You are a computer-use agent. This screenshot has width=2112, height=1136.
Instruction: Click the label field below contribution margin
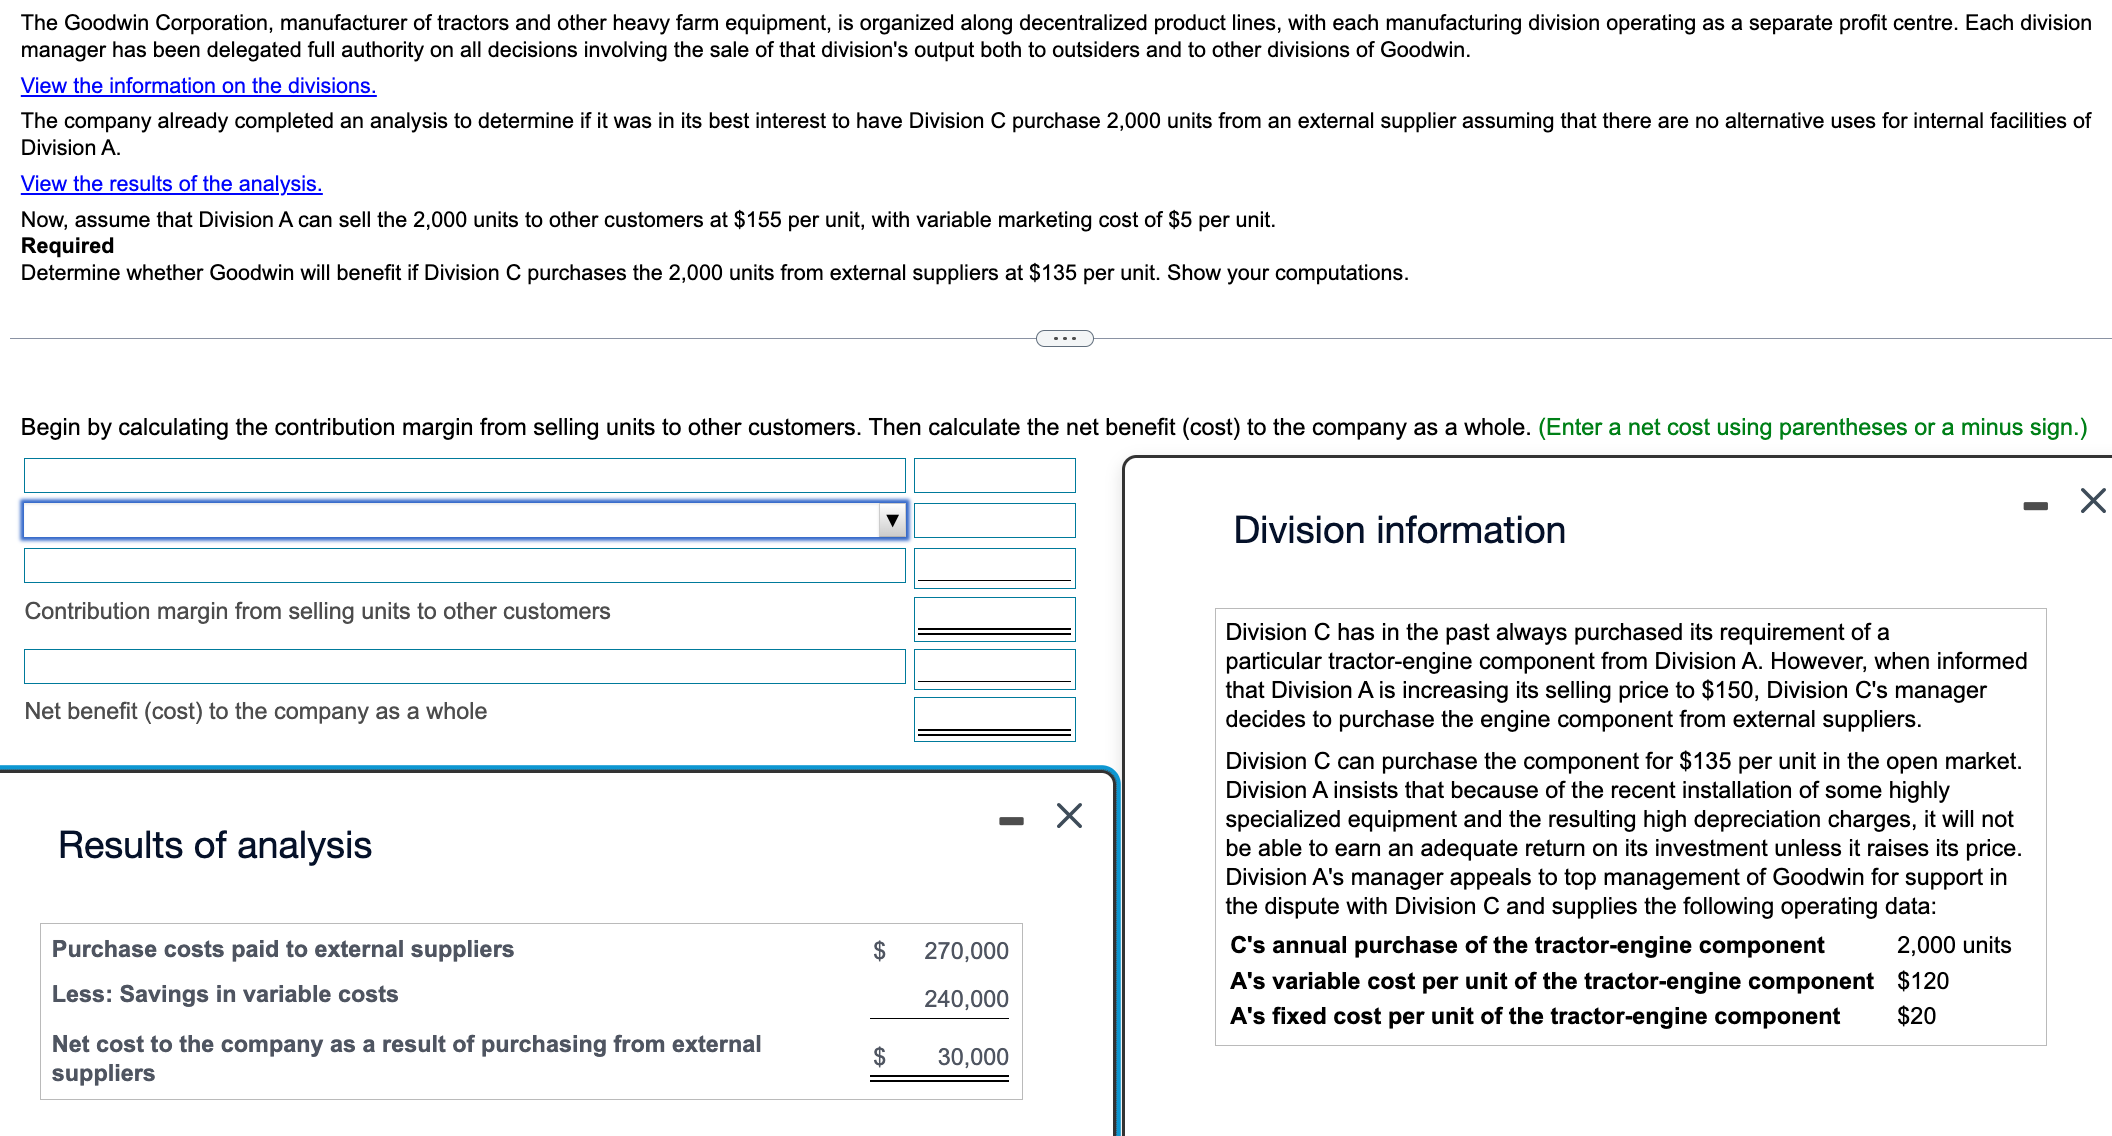464,666
